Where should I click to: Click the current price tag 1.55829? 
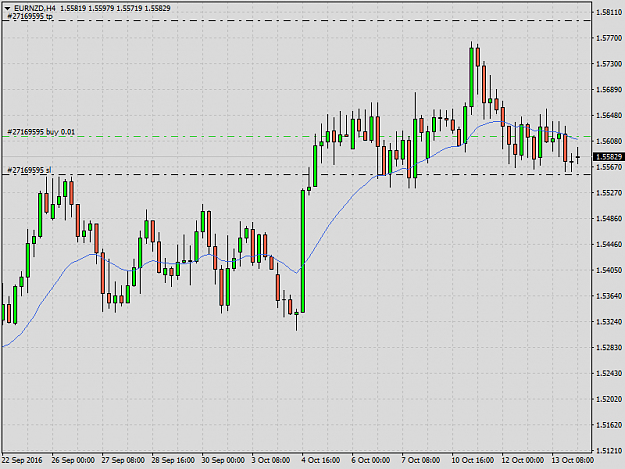(x=608, y=157)
